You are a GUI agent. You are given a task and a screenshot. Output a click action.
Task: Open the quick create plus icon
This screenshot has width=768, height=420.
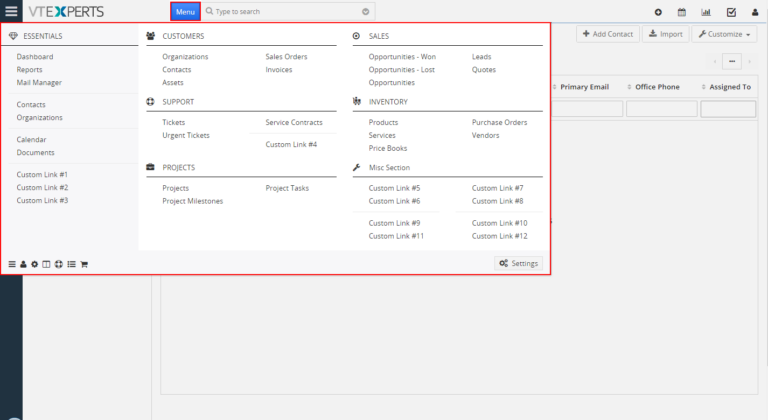coord(658,12)
